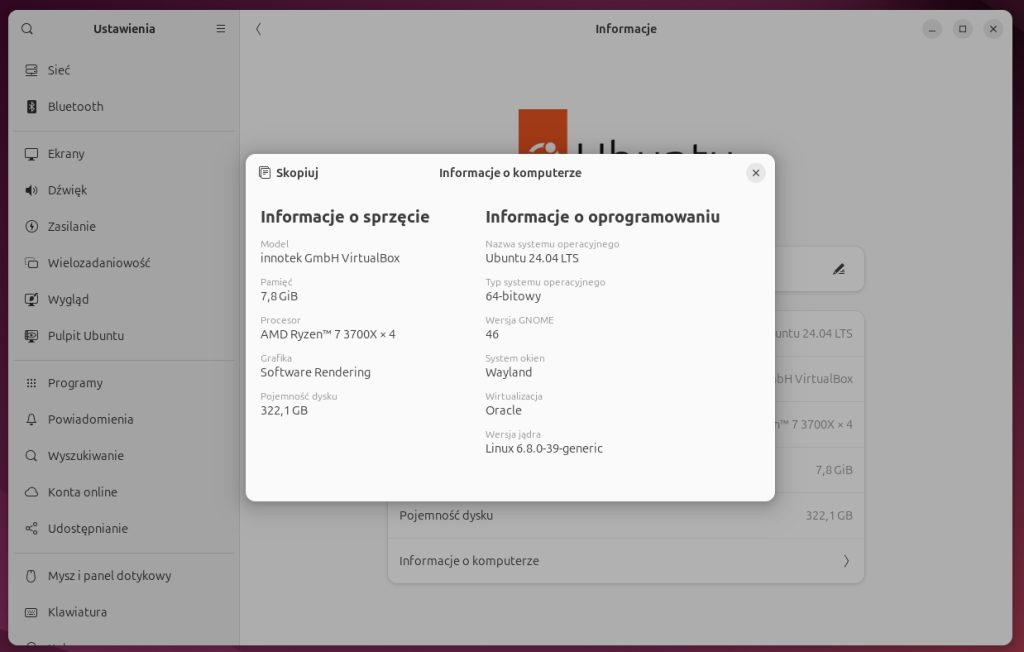
Task: Open the Wygląd settings panel
Action: pos(68,299)
